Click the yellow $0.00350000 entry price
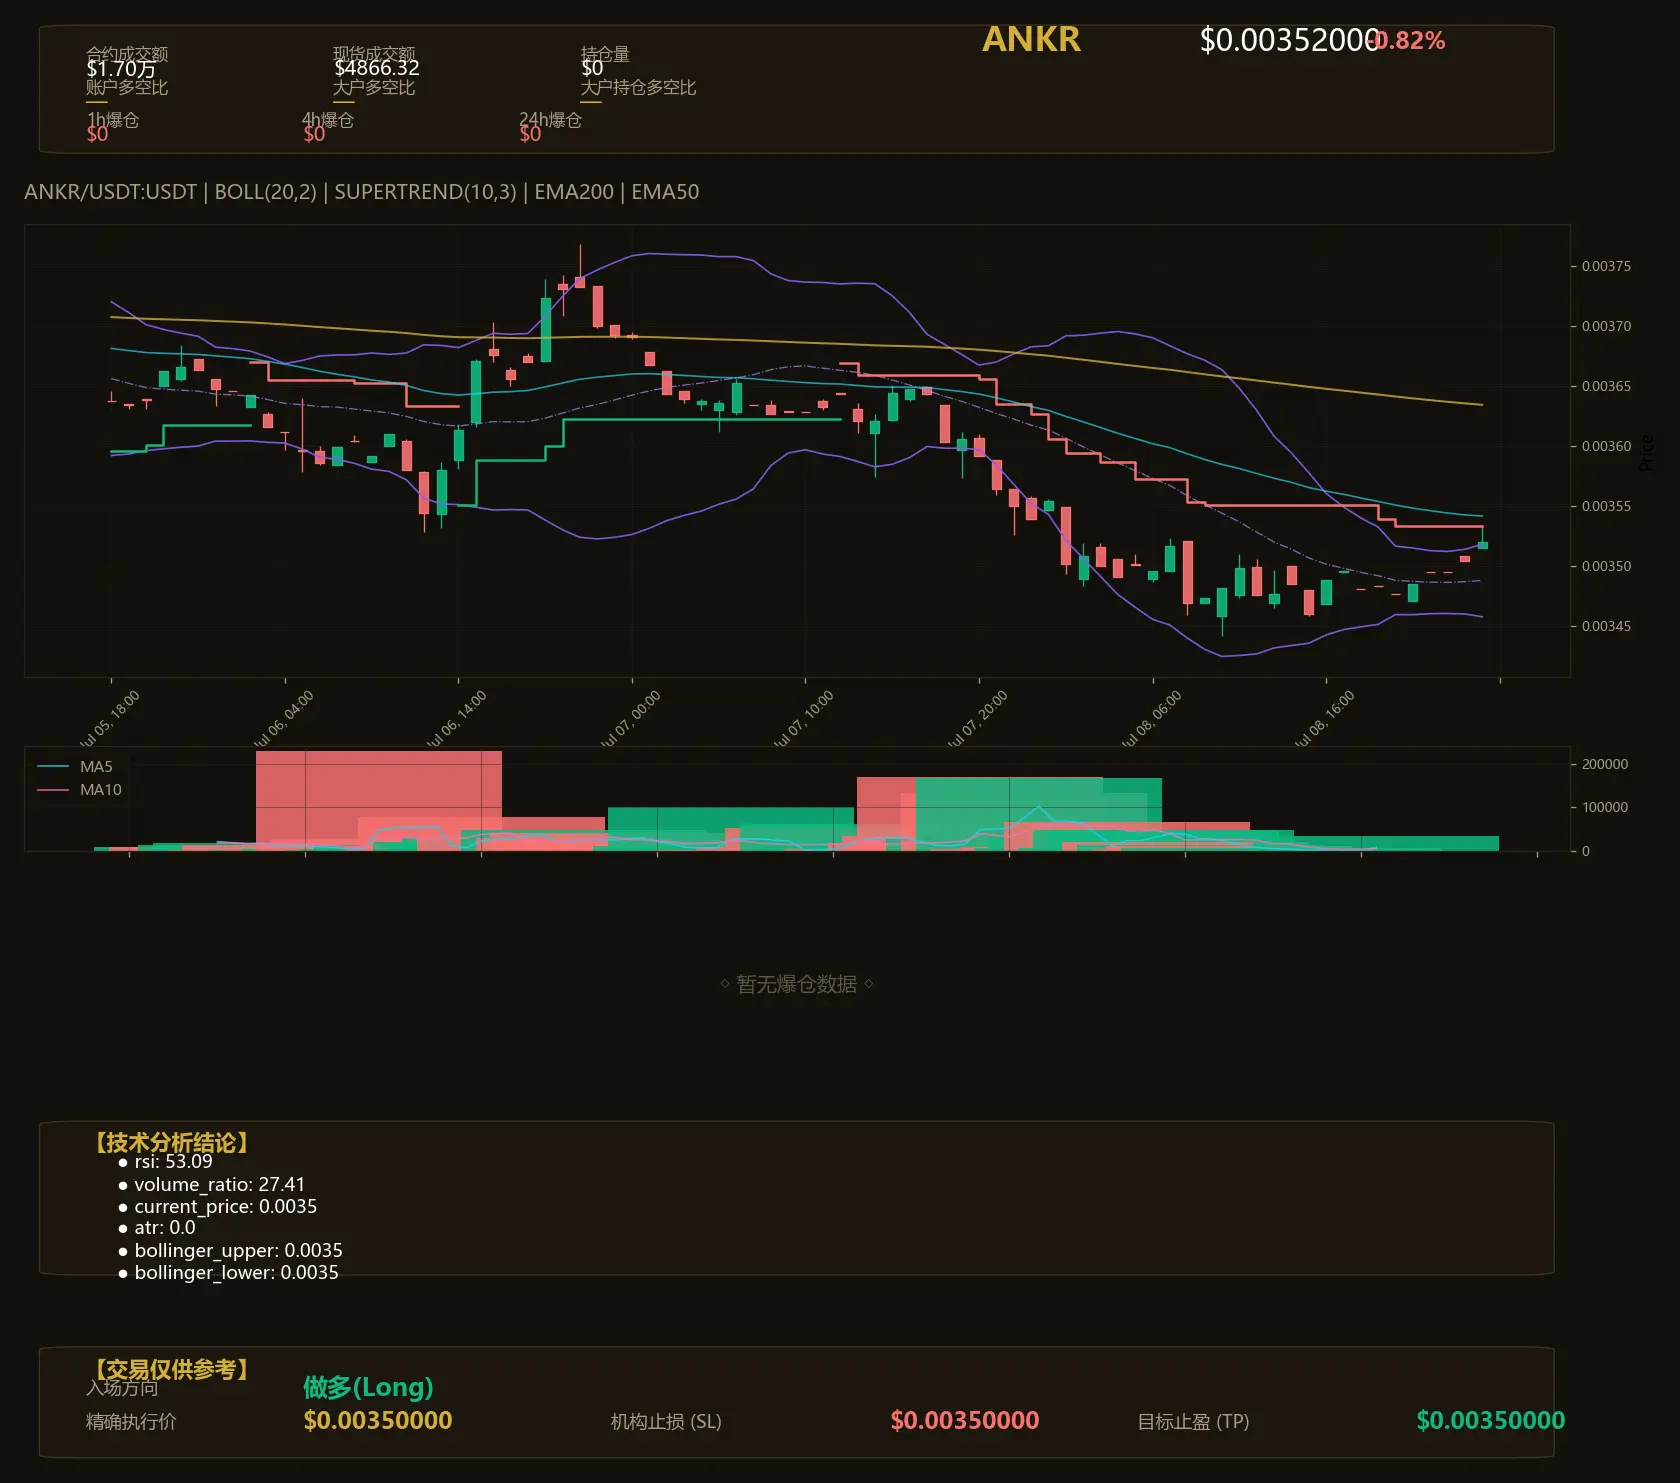1680x1483 pixels. click(378, 1421)
